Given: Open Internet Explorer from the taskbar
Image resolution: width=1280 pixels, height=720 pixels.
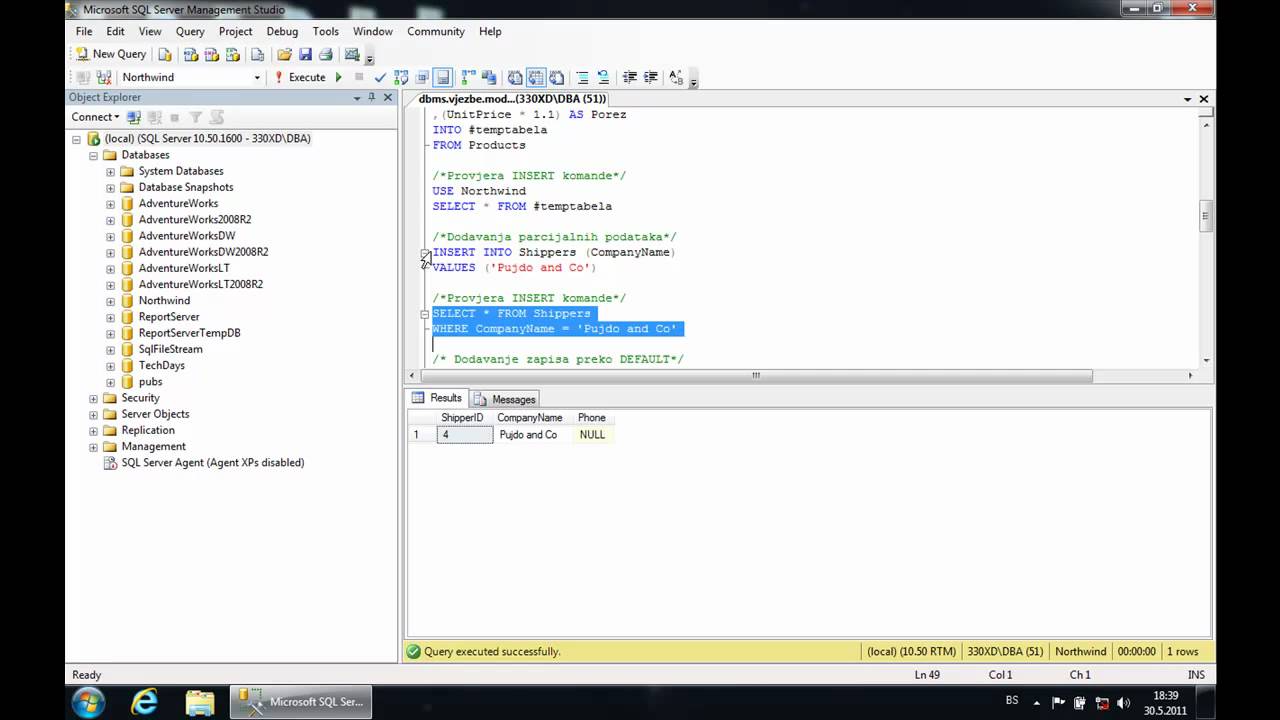Looking at the screenshot, I should (x=145, y=702).
